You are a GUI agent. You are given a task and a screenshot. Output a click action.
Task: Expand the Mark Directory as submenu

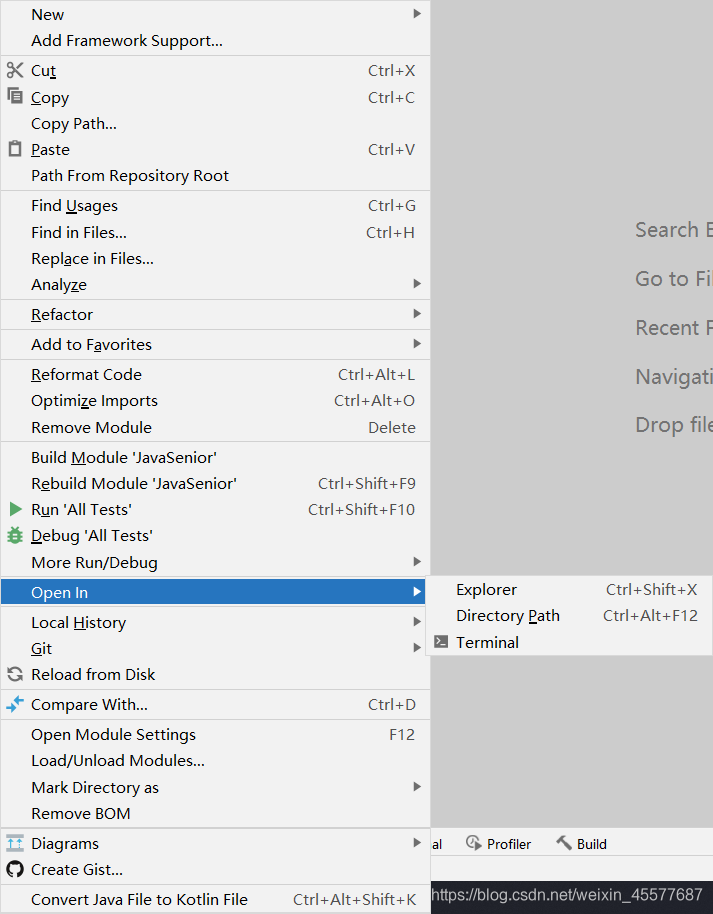[x=415, y=787]
